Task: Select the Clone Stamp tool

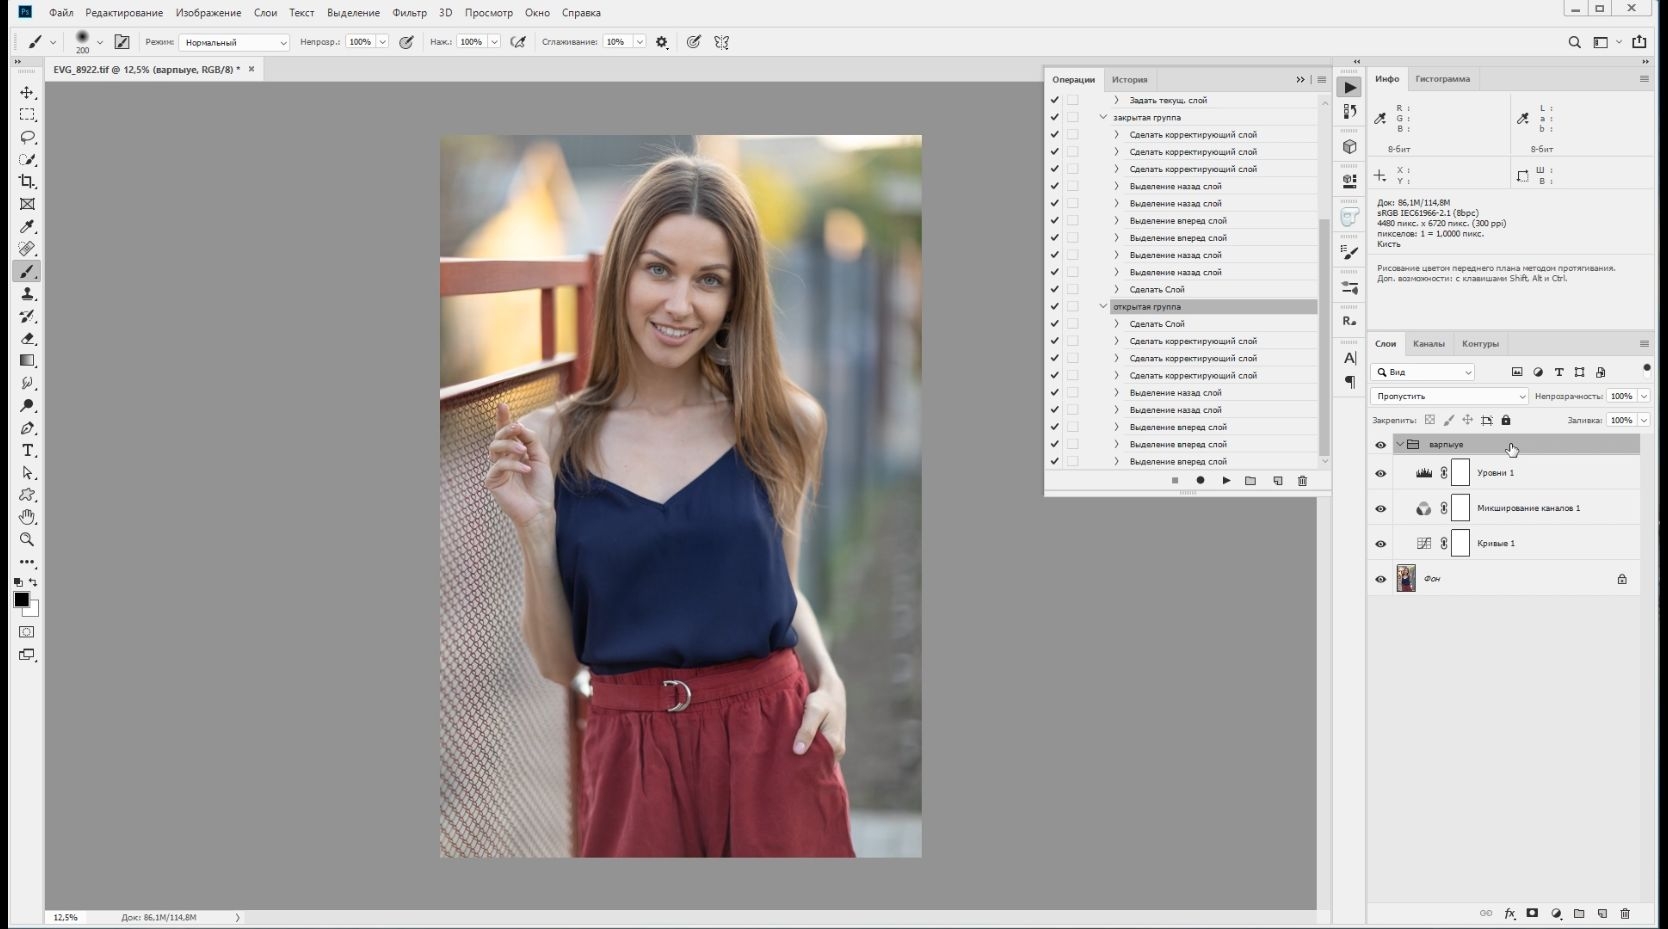Action: click(x=27, y=294)
